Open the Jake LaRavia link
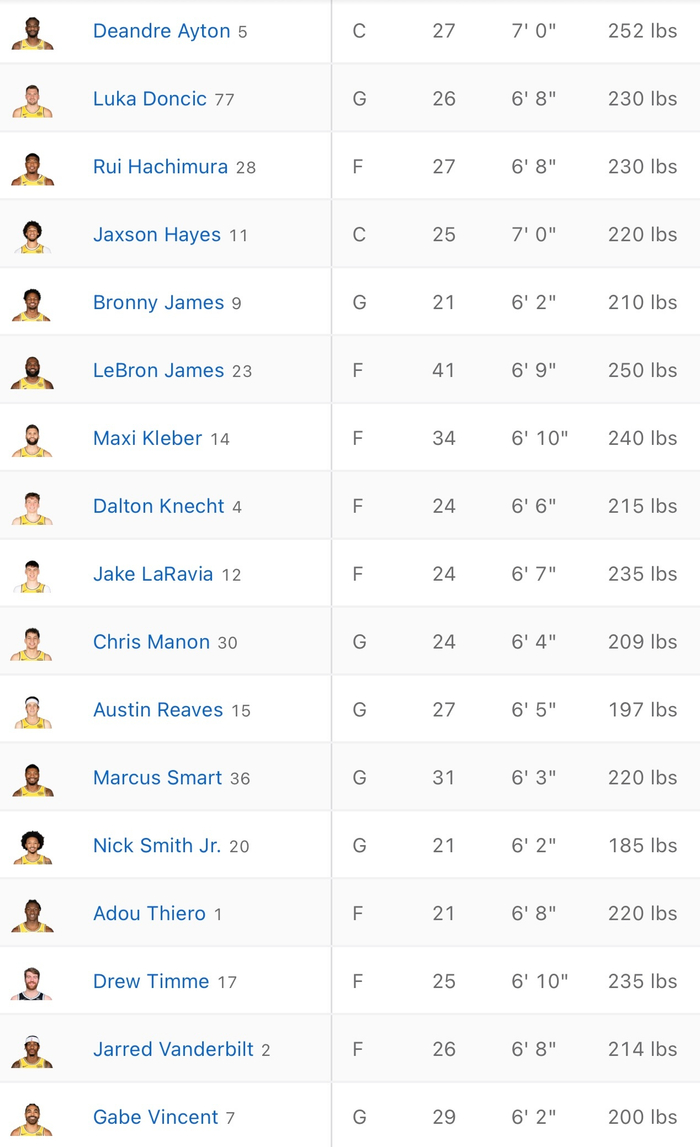 click(152, 575)
